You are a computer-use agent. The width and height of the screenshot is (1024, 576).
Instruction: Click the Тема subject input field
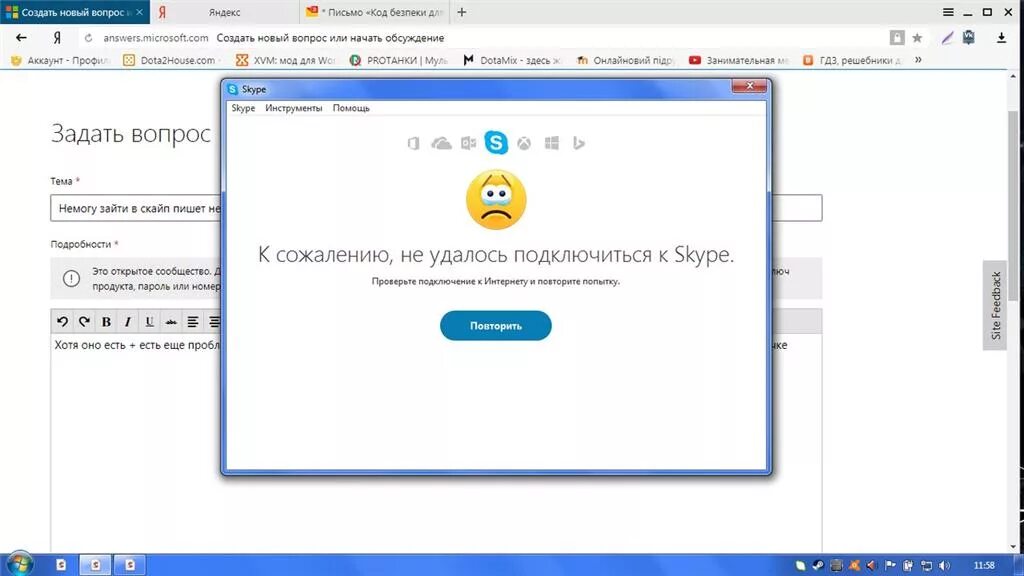click(x=436, y=208)
